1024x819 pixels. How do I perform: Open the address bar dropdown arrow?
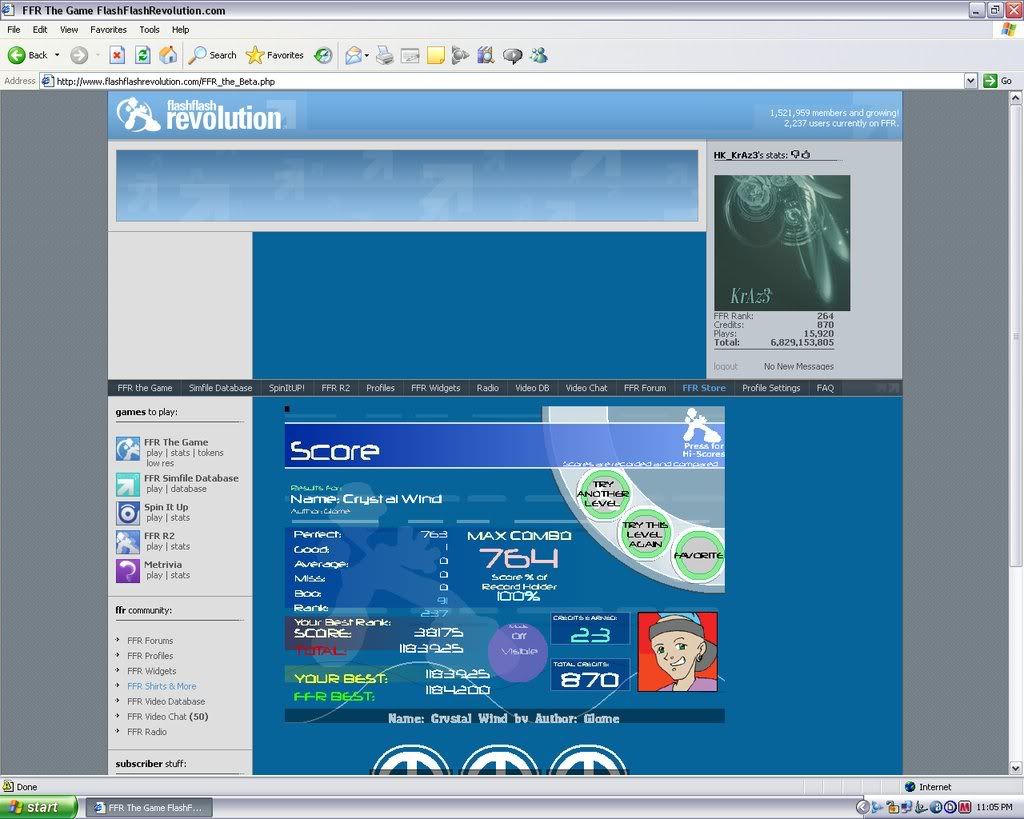(970, 81)
